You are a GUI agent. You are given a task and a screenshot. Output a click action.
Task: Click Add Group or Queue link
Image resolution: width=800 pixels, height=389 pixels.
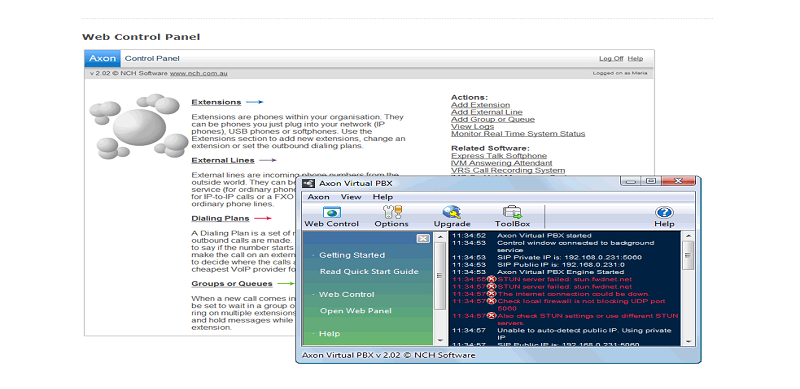(x=493, y=119)
